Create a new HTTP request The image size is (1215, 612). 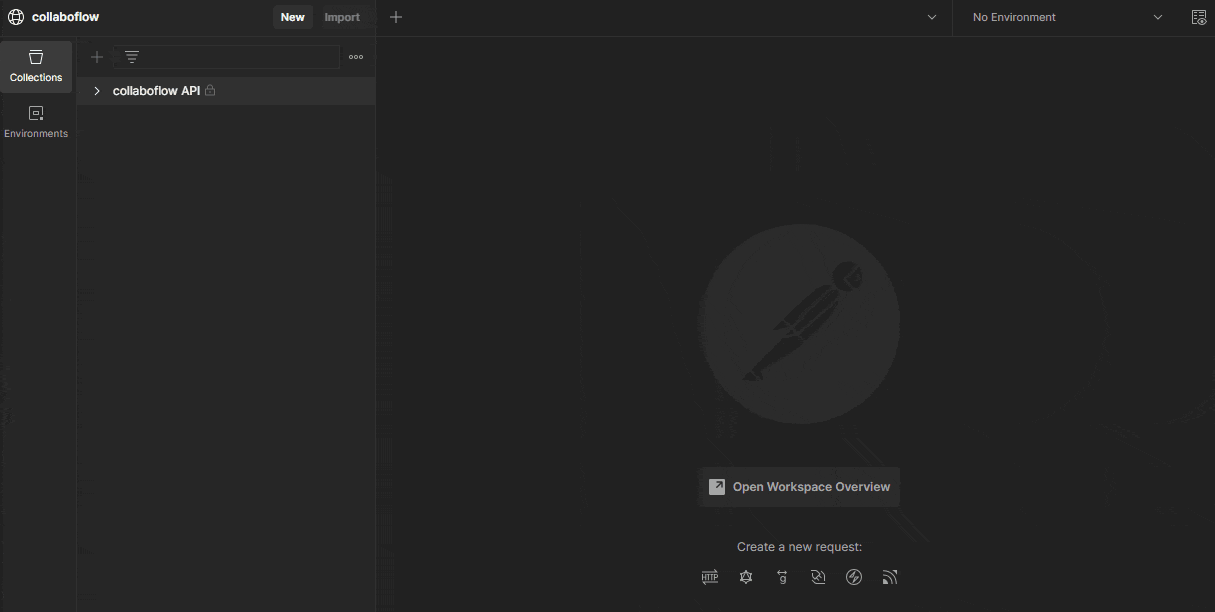pos(710,577)
